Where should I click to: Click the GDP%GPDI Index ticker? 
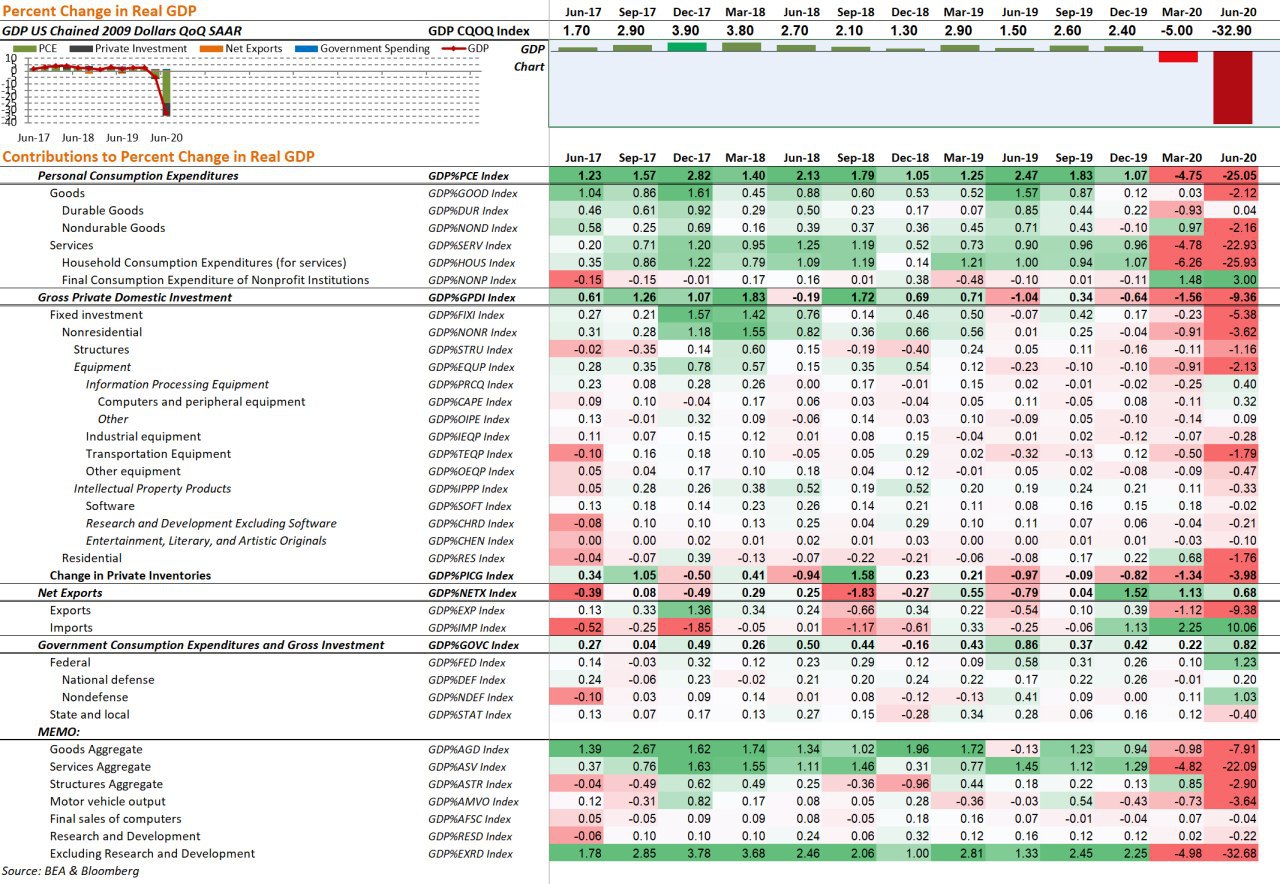[x=472, y=298]
